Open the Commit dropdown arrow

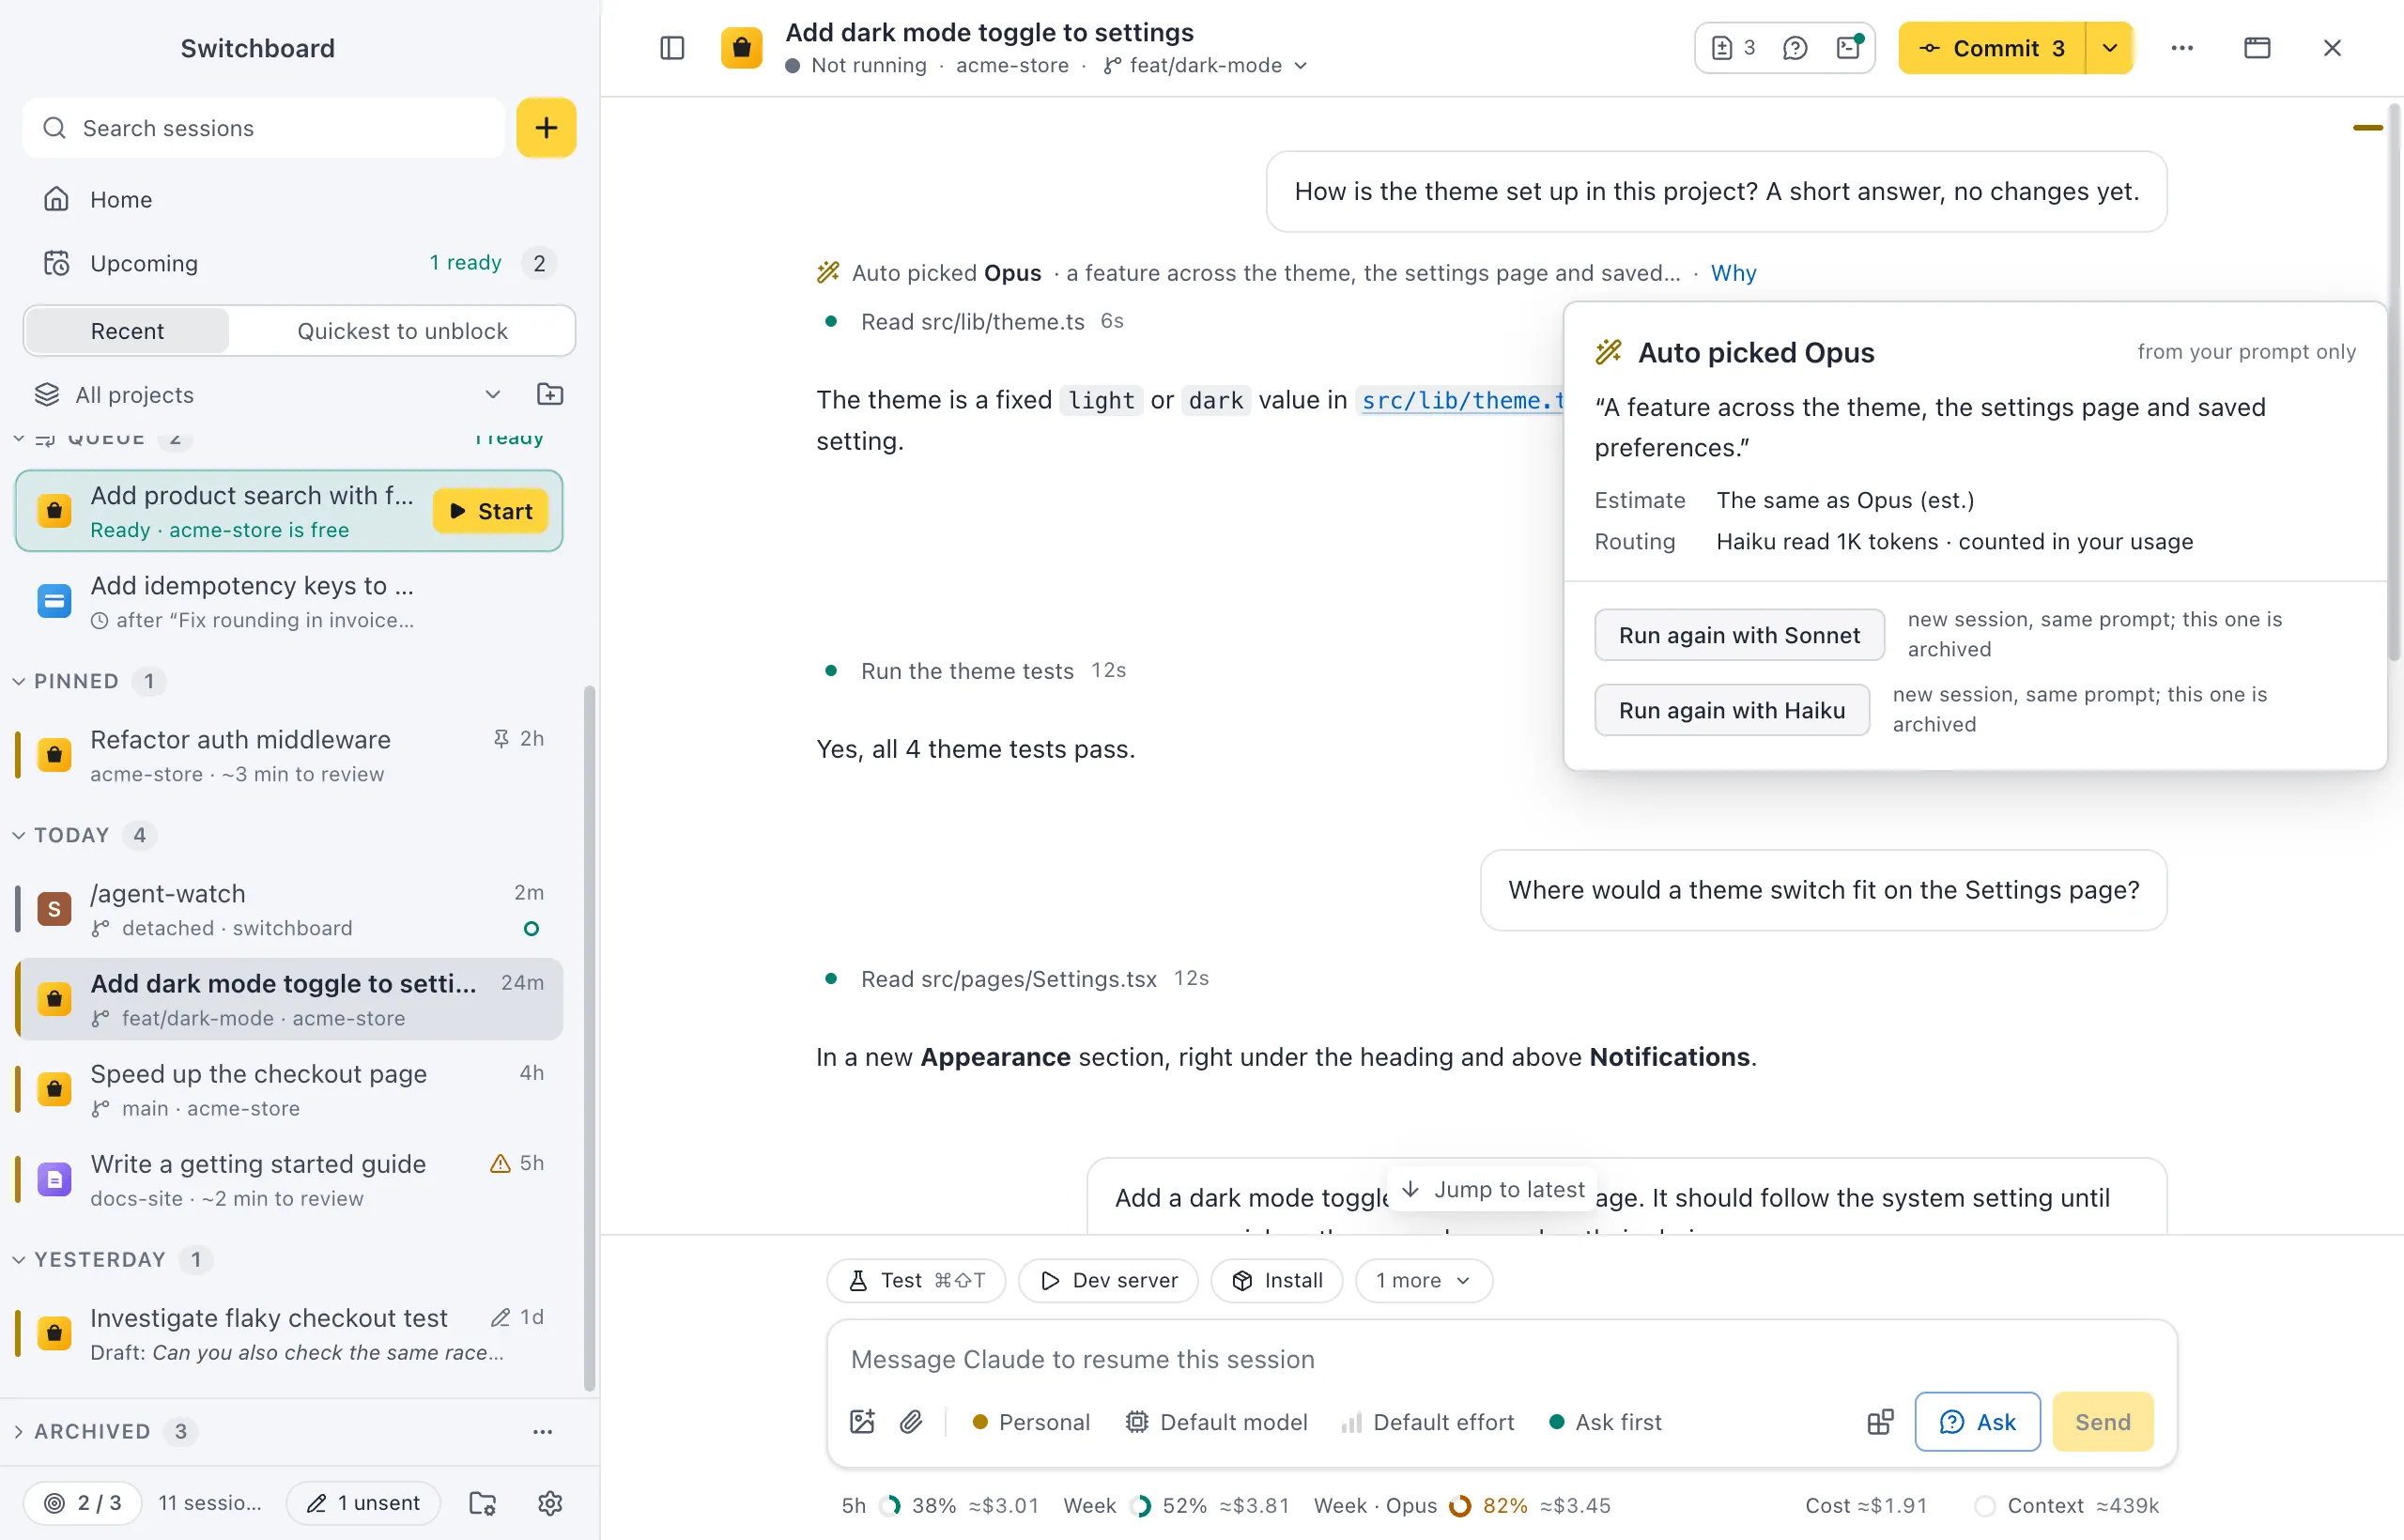2110,48
